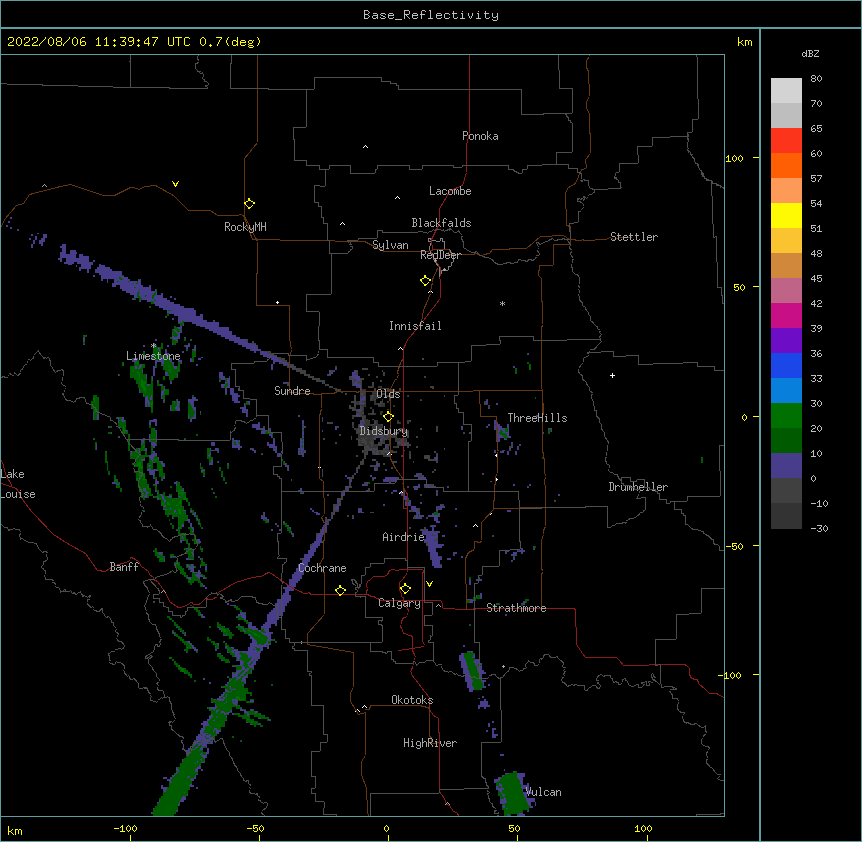Click the Olds label

tap(388, 394)
